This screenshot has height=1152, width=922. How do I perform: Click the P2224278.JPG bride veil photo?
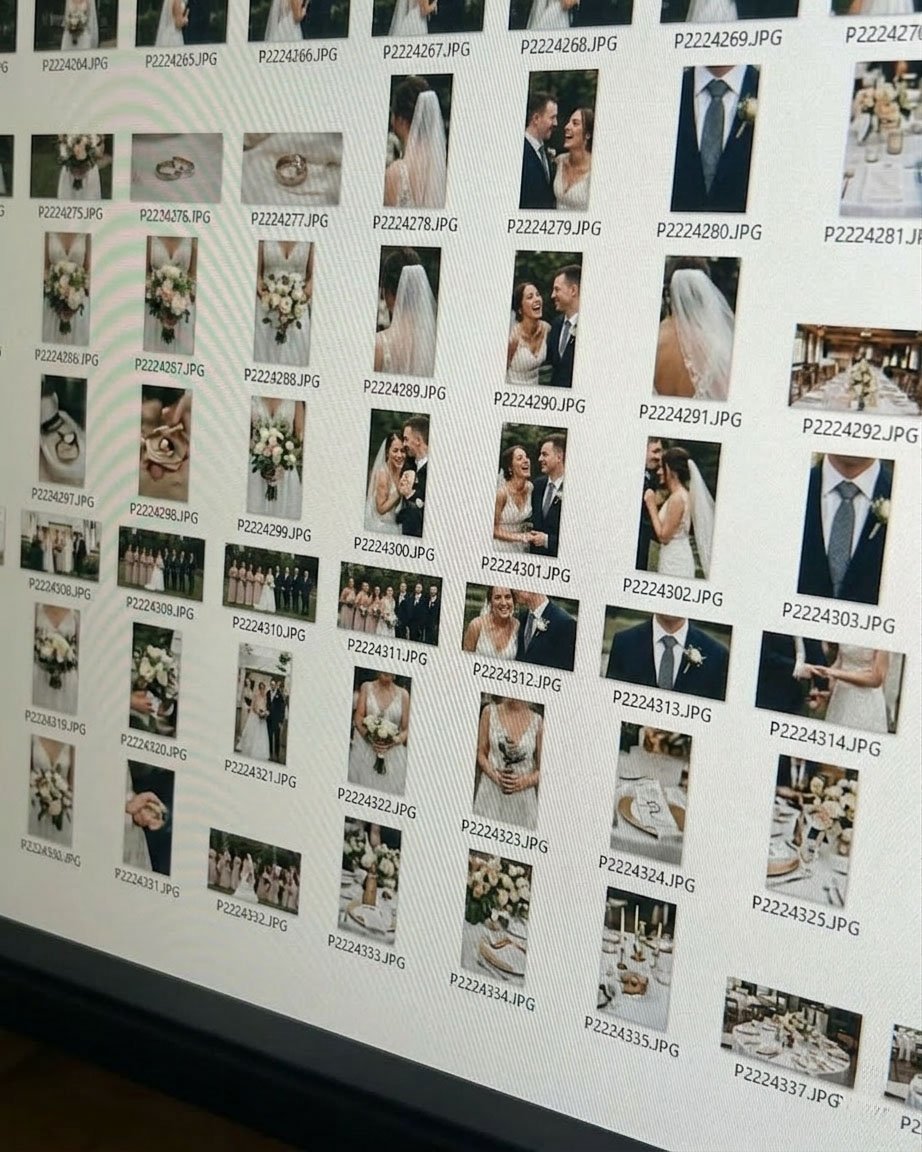pyautogui.click(x=417, y=141)
